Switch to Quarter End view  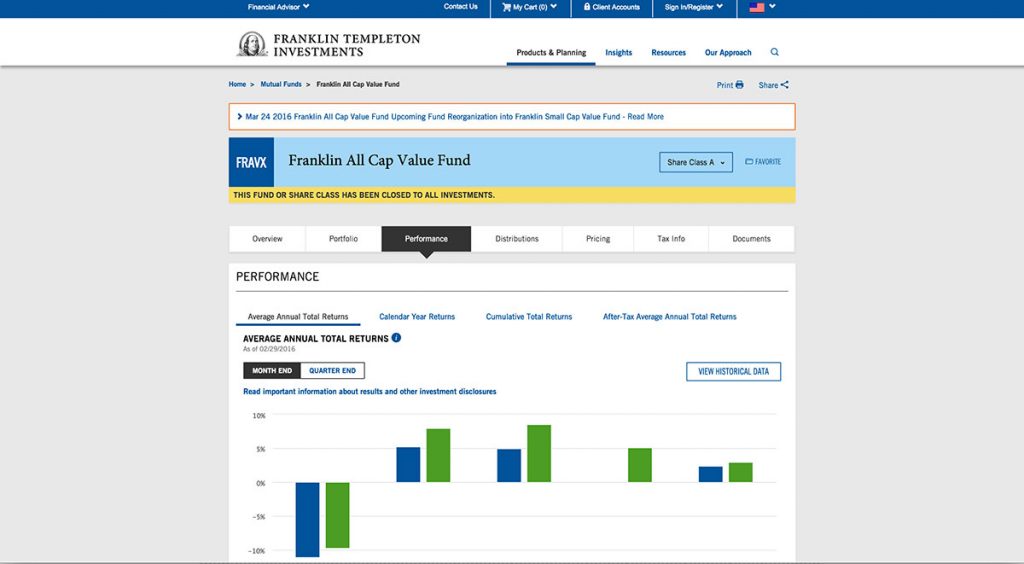click(x=332, y=371)
